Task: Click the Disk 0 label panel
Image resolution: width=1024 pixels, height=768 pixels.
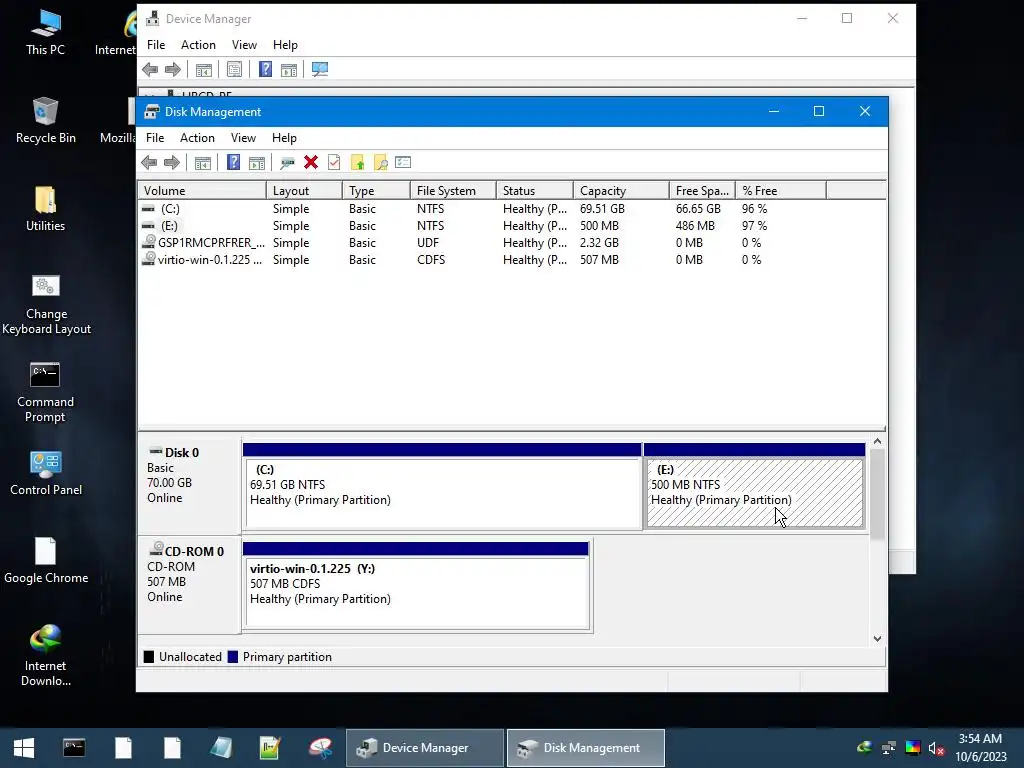Action: 189,486
